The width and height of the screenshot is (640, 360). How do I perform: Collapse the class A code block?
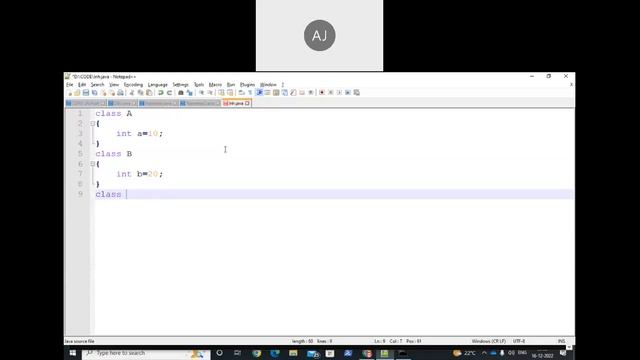(x=93, y=123)
